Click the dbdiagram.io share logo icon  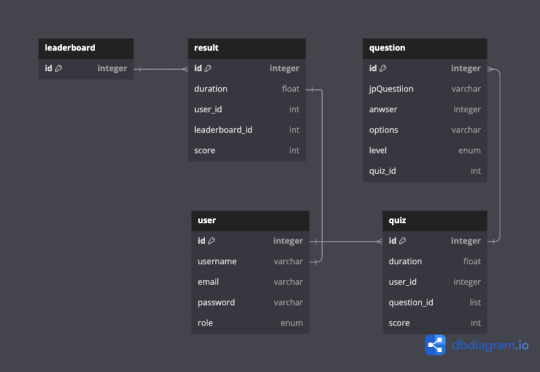[435, 344]
